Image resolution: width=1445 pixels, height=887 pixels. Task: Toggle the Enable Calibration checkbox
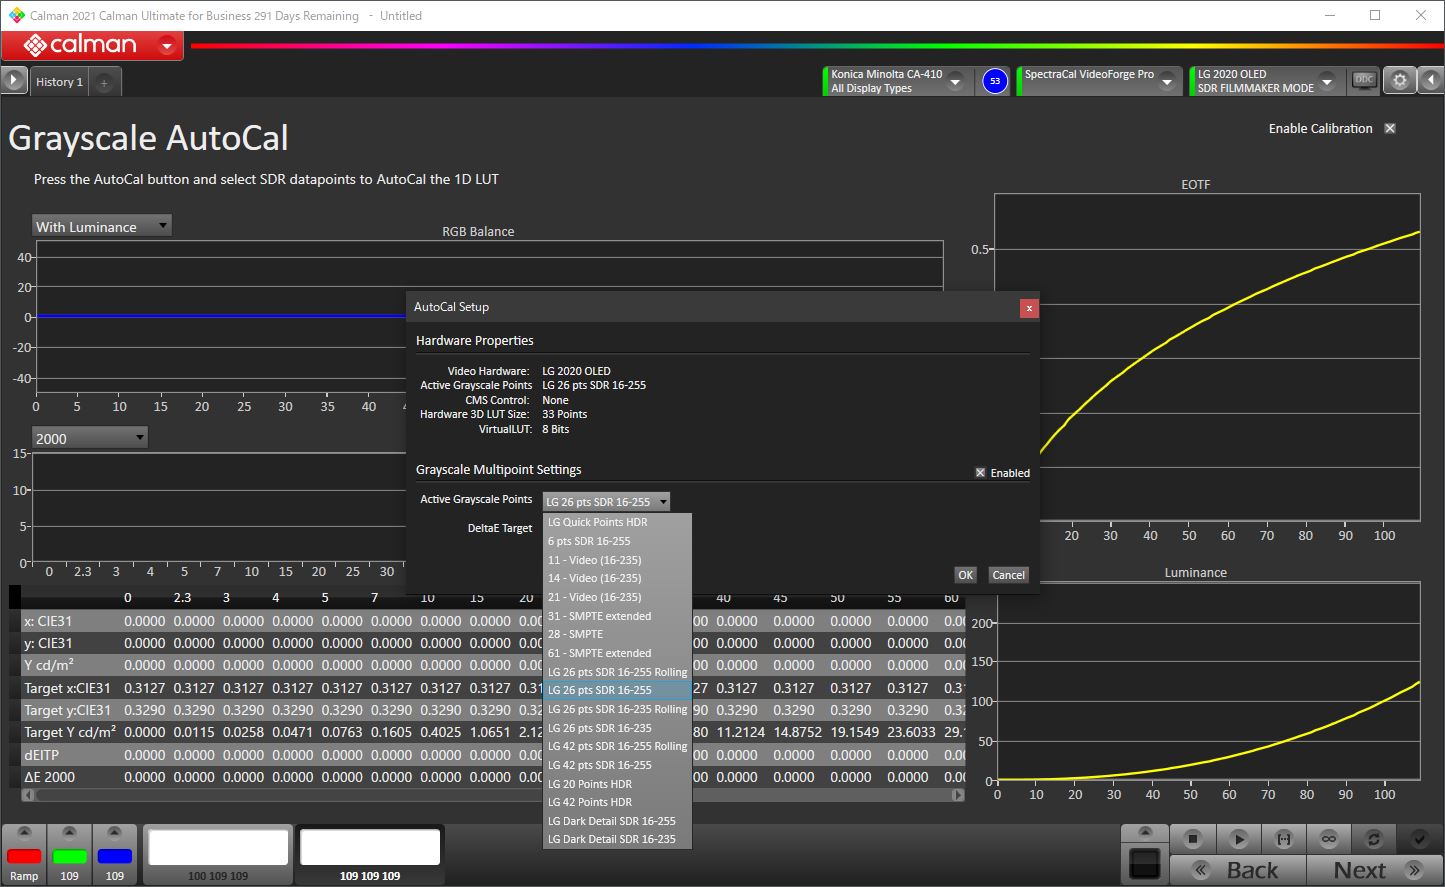tap(1390, 128)
